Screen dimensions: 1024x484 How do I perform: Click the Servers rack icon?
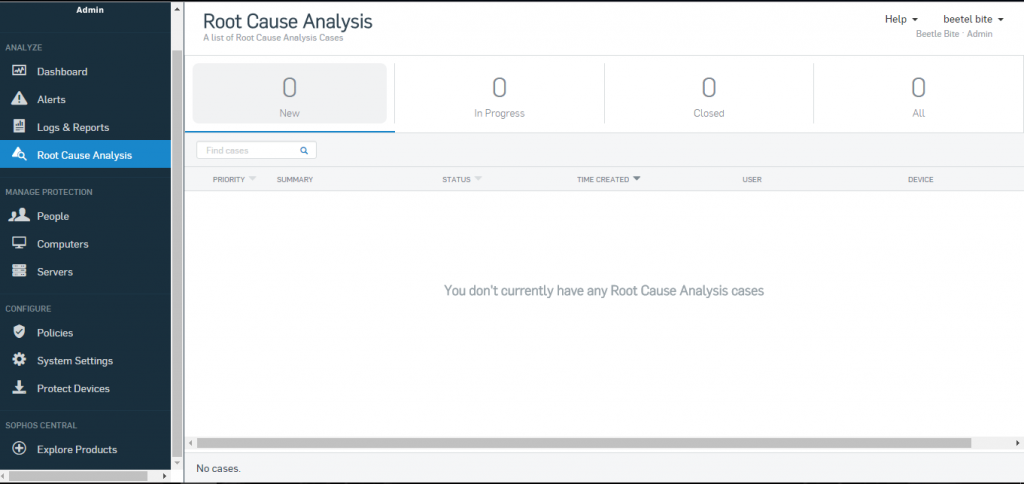coord(20,272)
